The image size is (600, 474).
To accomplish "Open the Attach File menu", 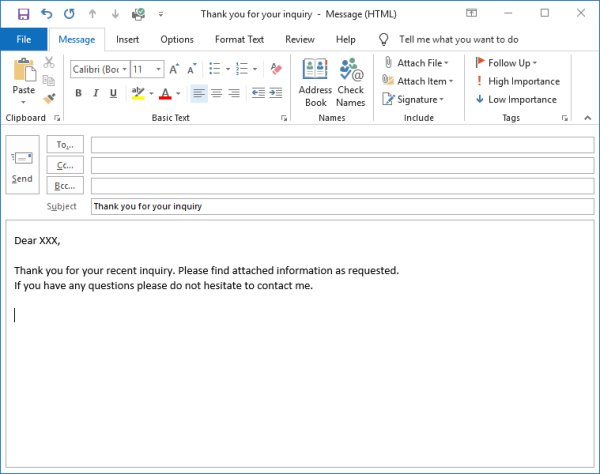I will 416,63.
